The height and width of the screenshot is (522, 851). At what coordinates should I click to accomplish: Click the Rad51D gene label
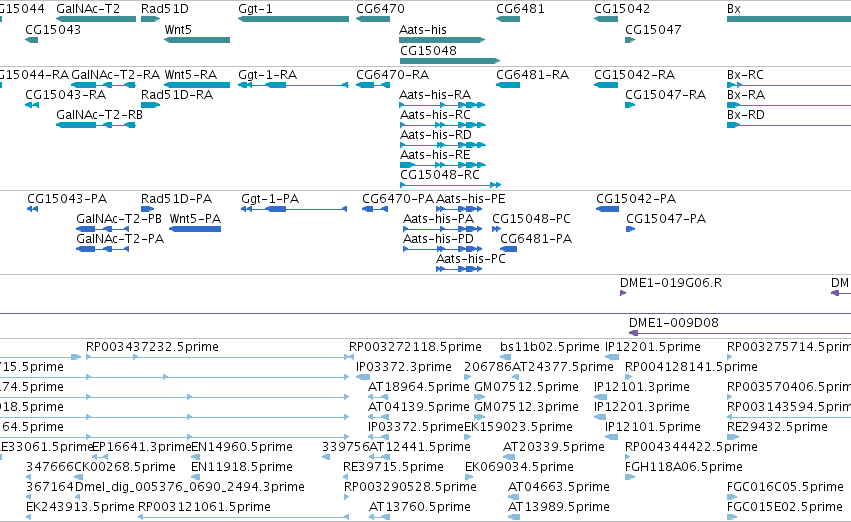tap(164, 9)
